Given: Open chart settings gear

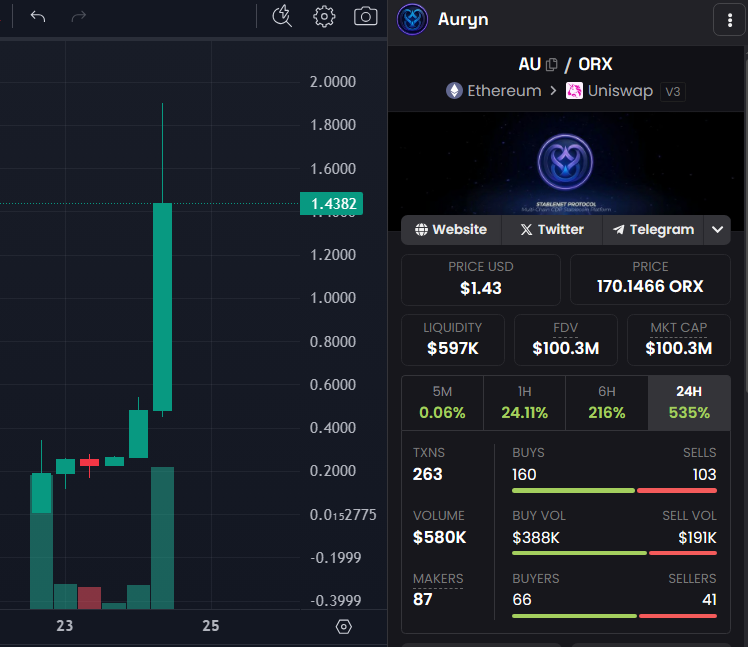Looking at the screenshot, I should click(324, 17).
